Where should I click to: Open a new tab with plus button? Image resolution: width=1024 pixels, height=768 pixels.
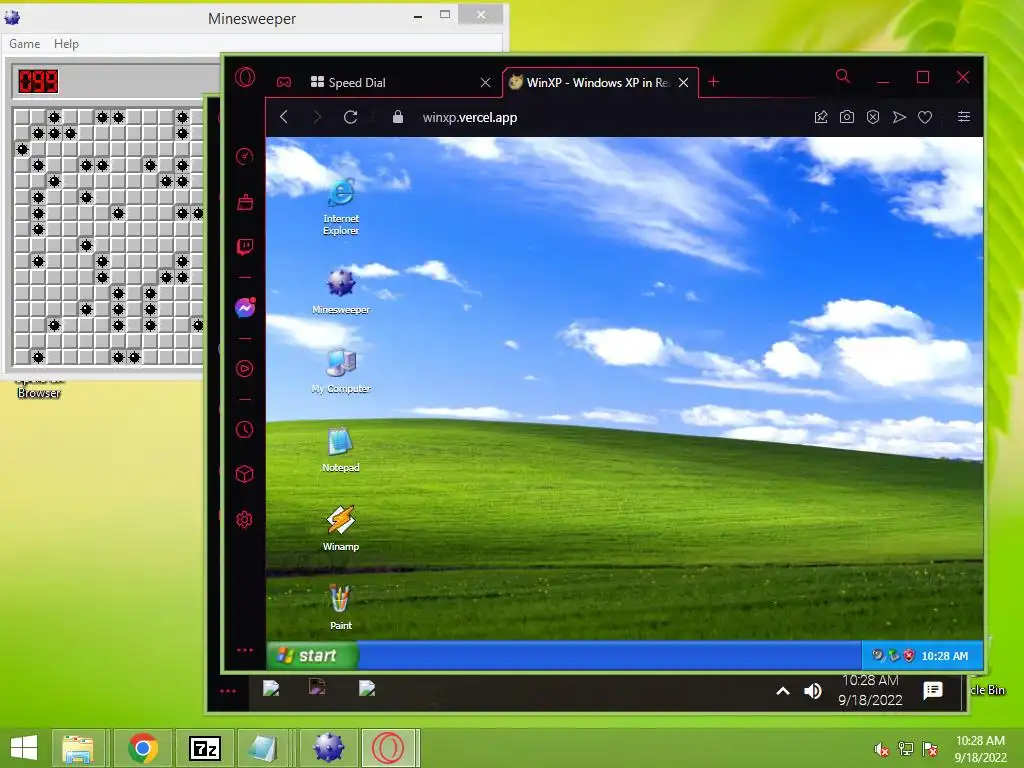click(713, 82)
